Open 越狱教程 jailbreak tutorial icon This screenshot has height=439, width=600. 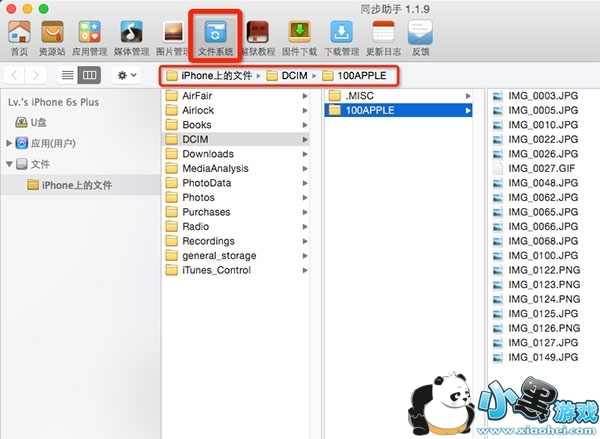[x=258, y=38]
